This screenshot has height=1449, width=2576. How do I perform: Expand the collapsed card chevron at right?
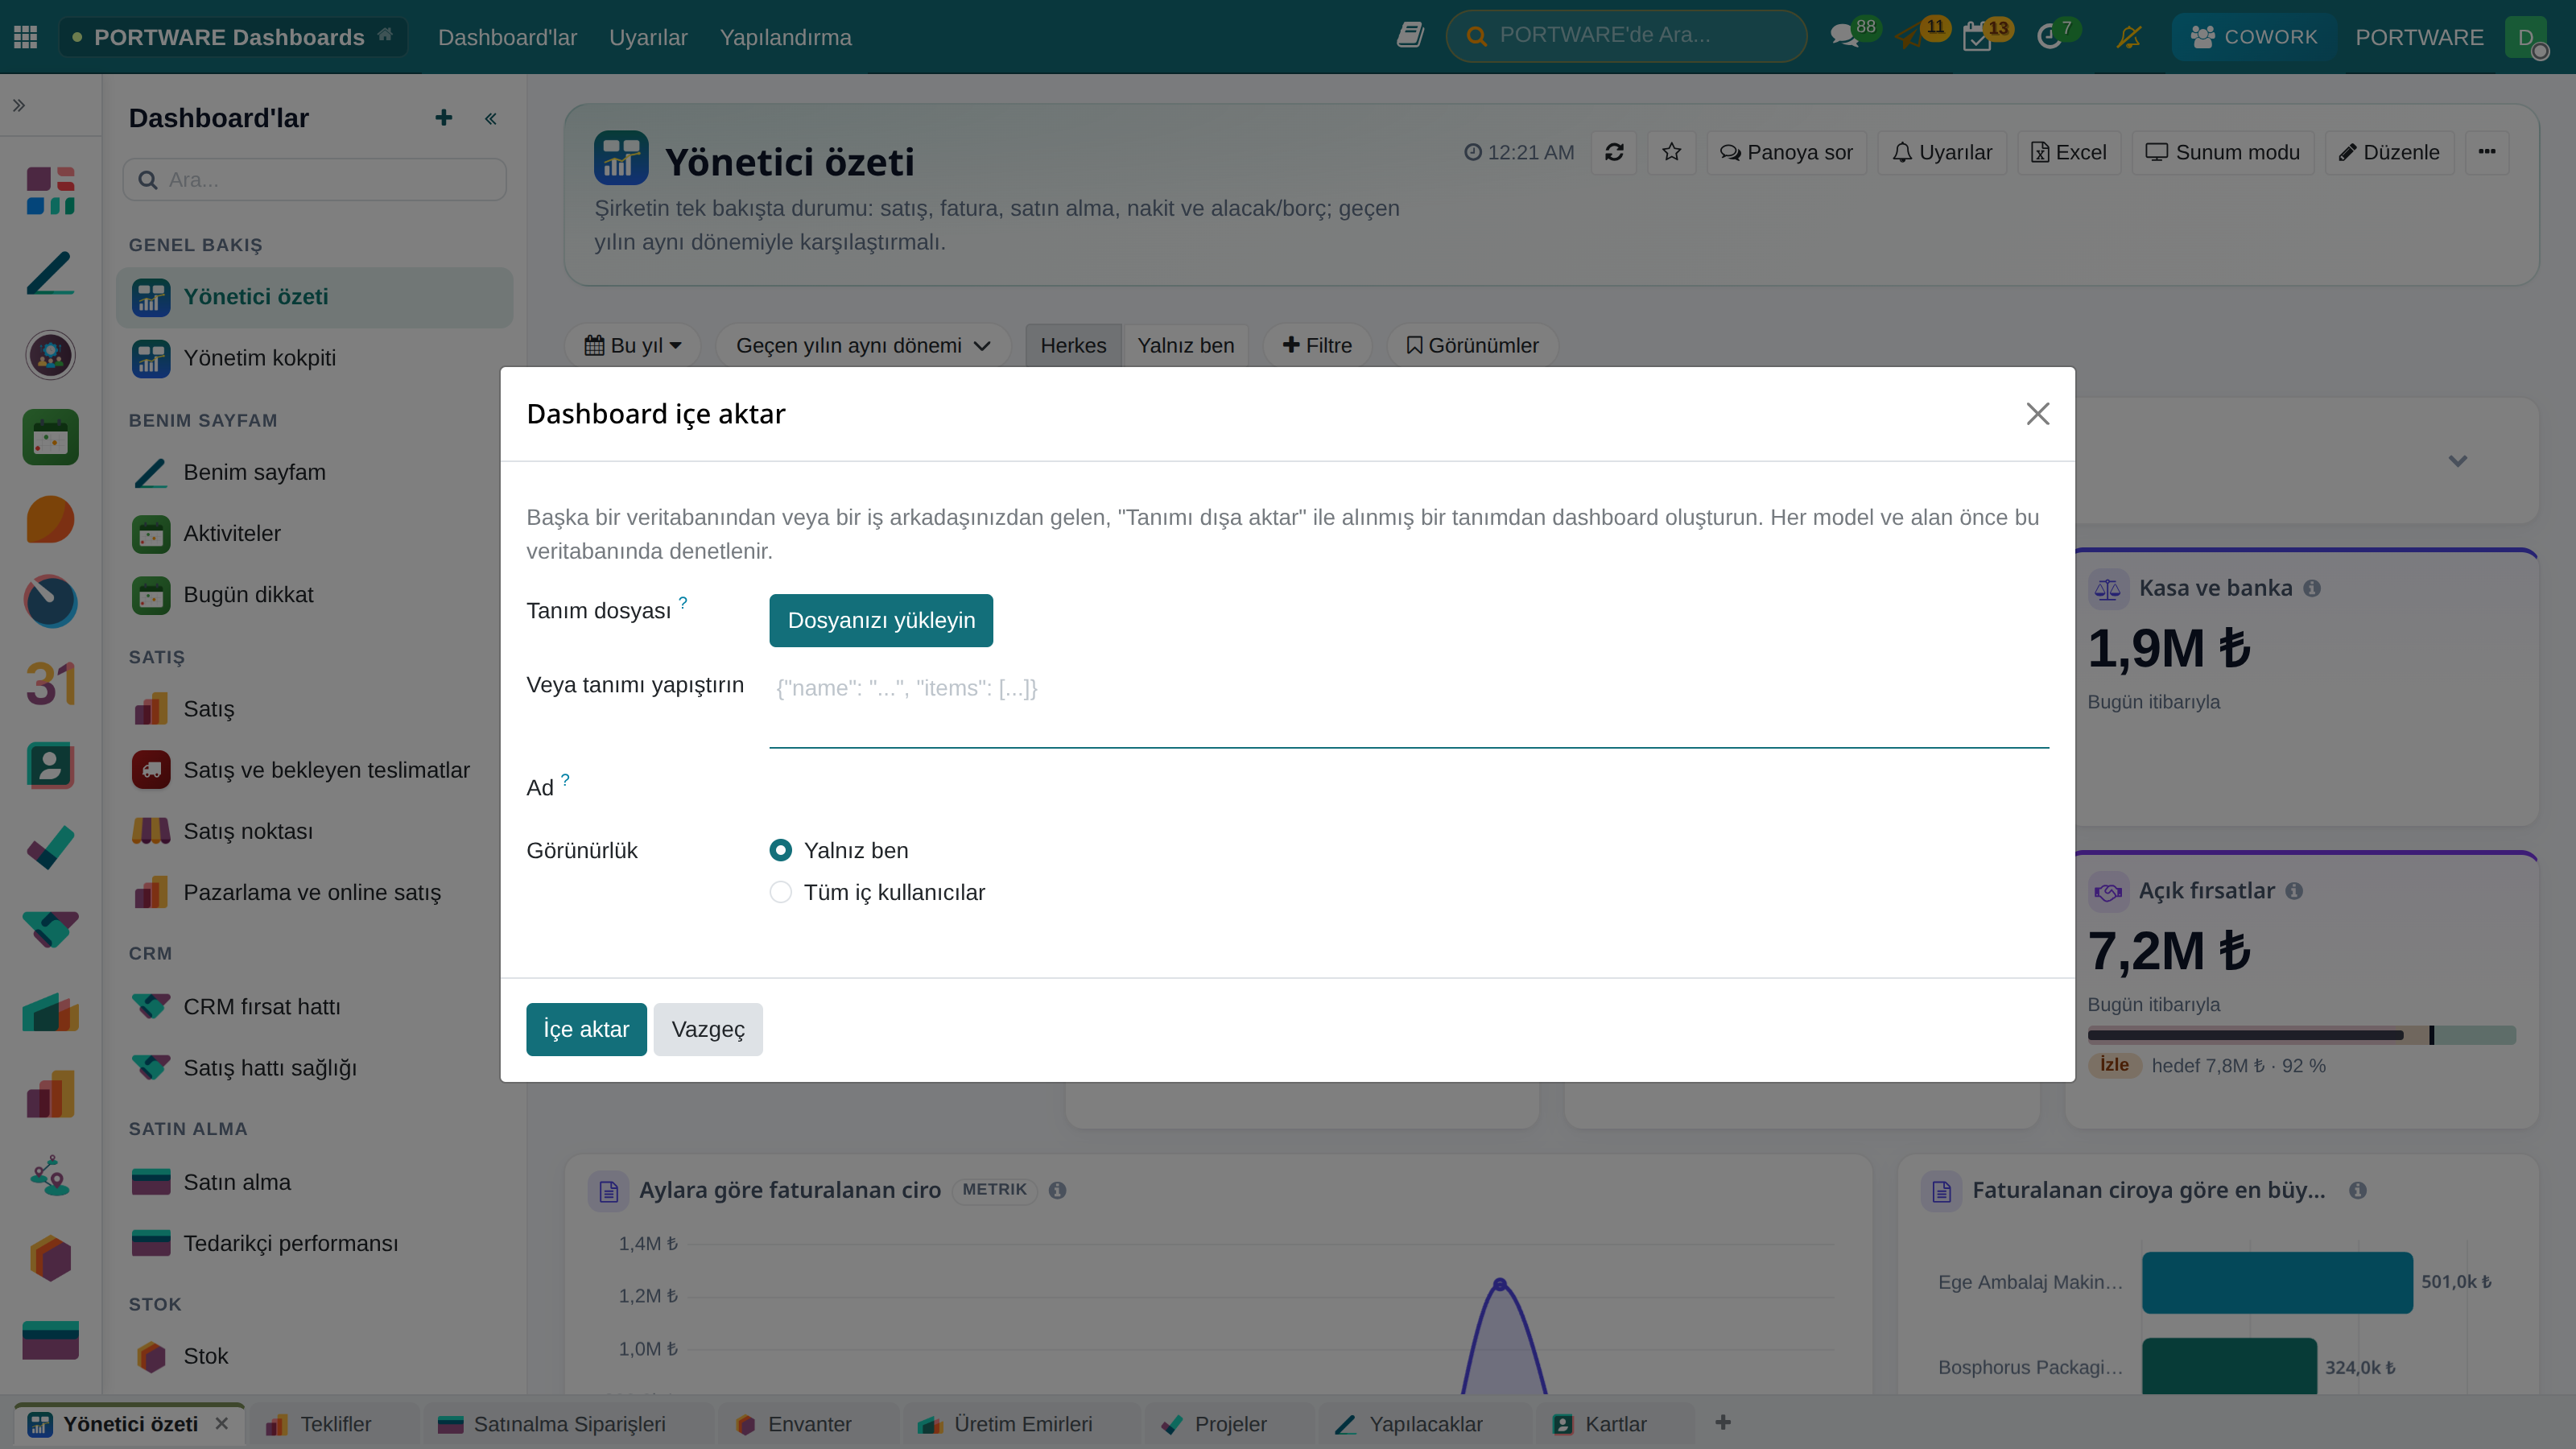coord(2458,462)
